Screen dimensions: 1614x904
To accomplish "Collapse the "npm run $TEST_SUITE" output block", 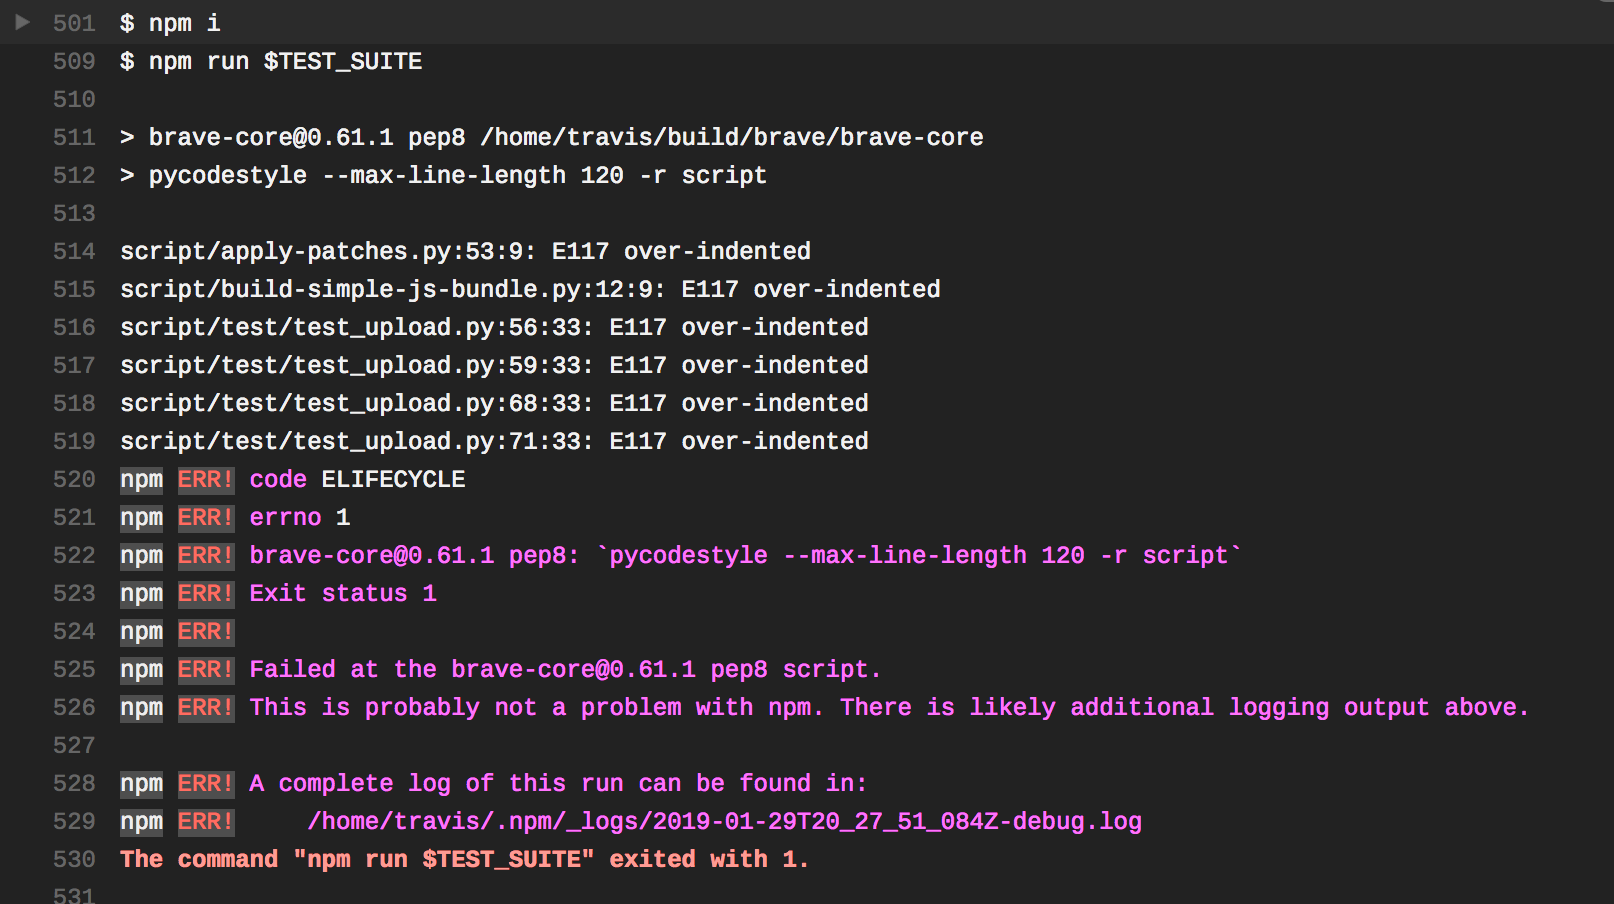I will pyautogui.click(x=22, y=61).
